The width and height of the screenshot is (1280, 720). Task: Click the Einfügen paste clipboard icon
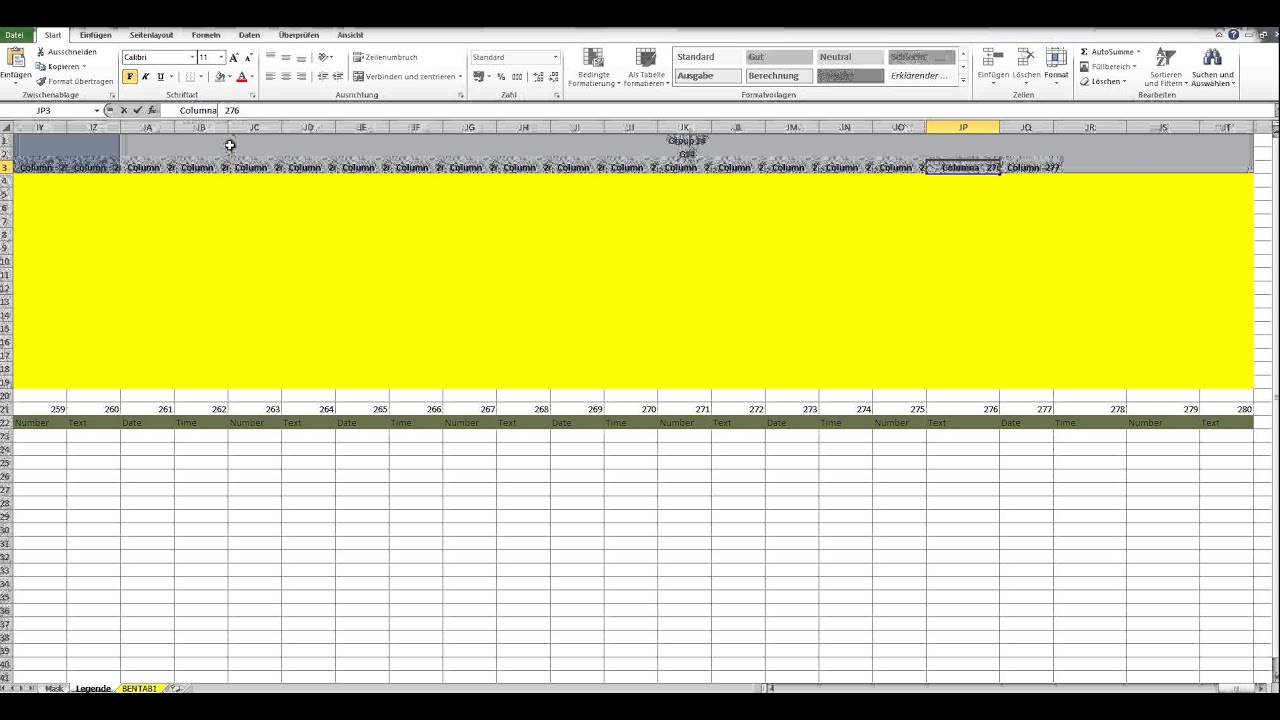pyautogui.click(x=15, y=58)
